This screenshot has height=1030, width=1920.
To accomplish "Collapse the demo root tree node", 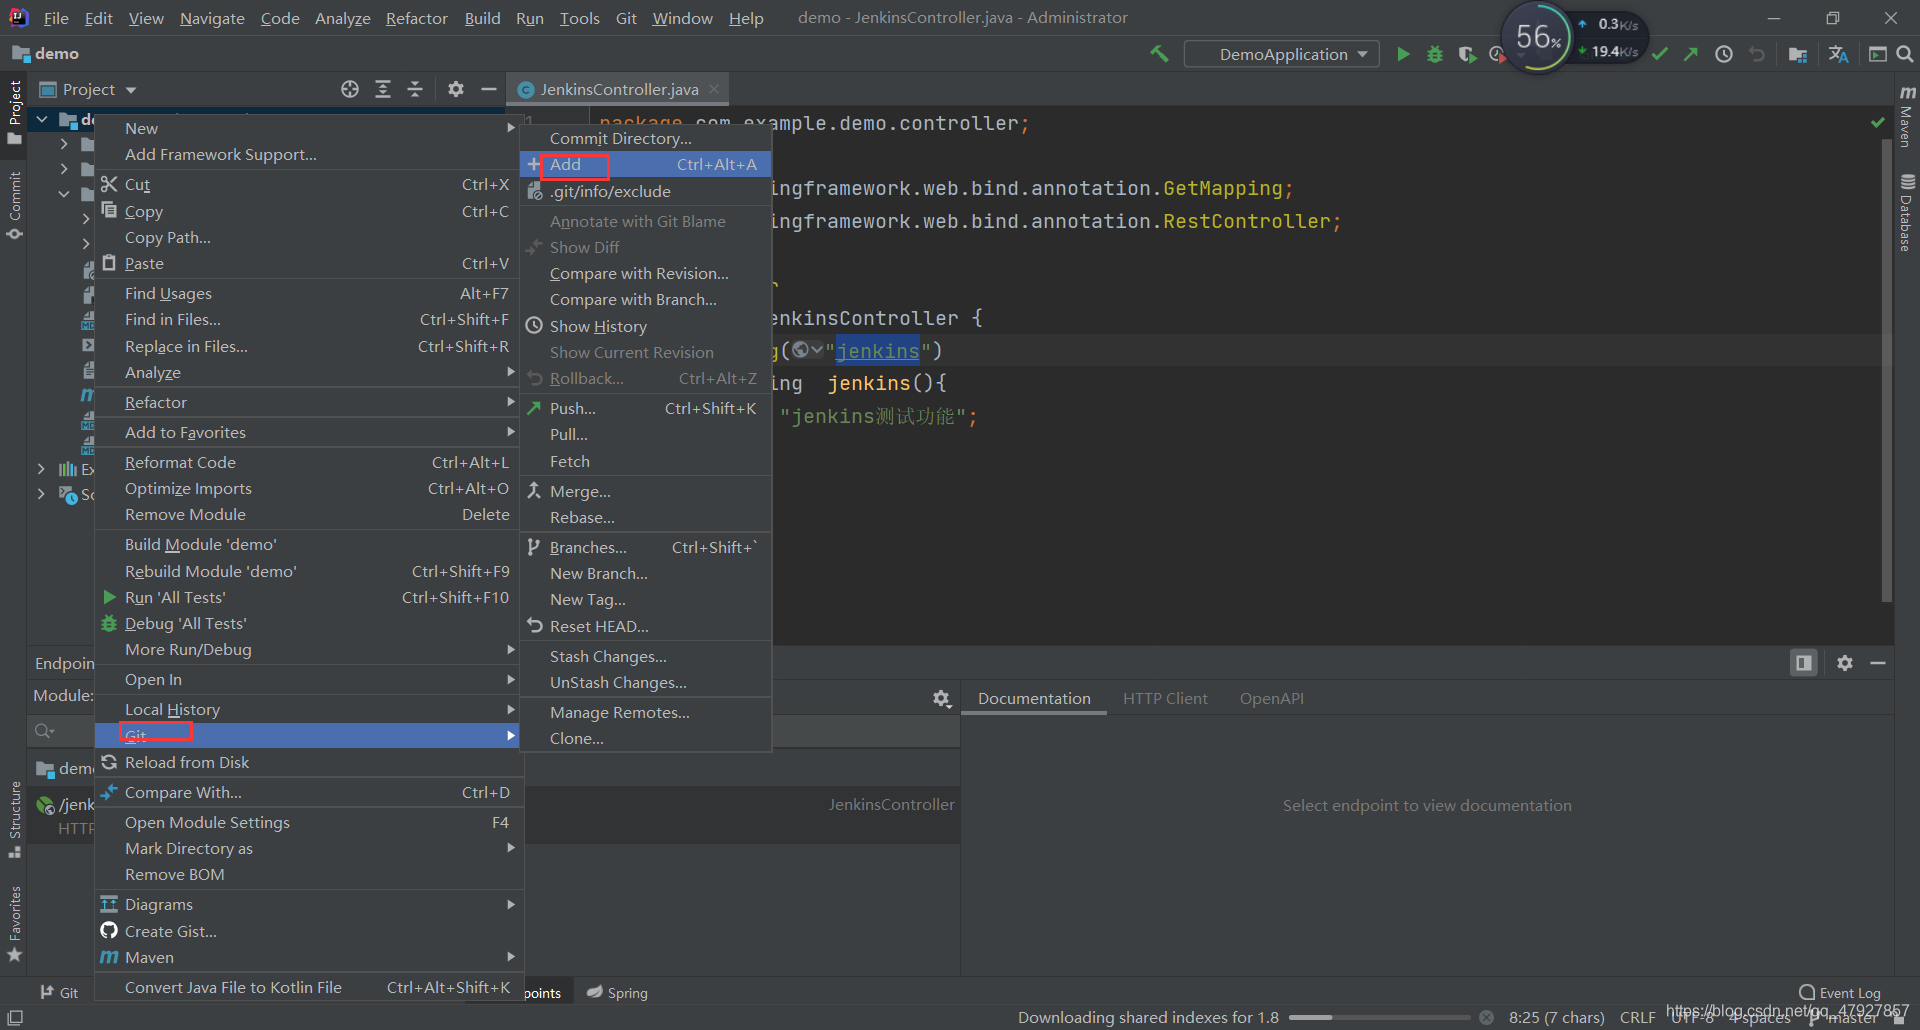I will pyautogui.click(x=42, y=120).
